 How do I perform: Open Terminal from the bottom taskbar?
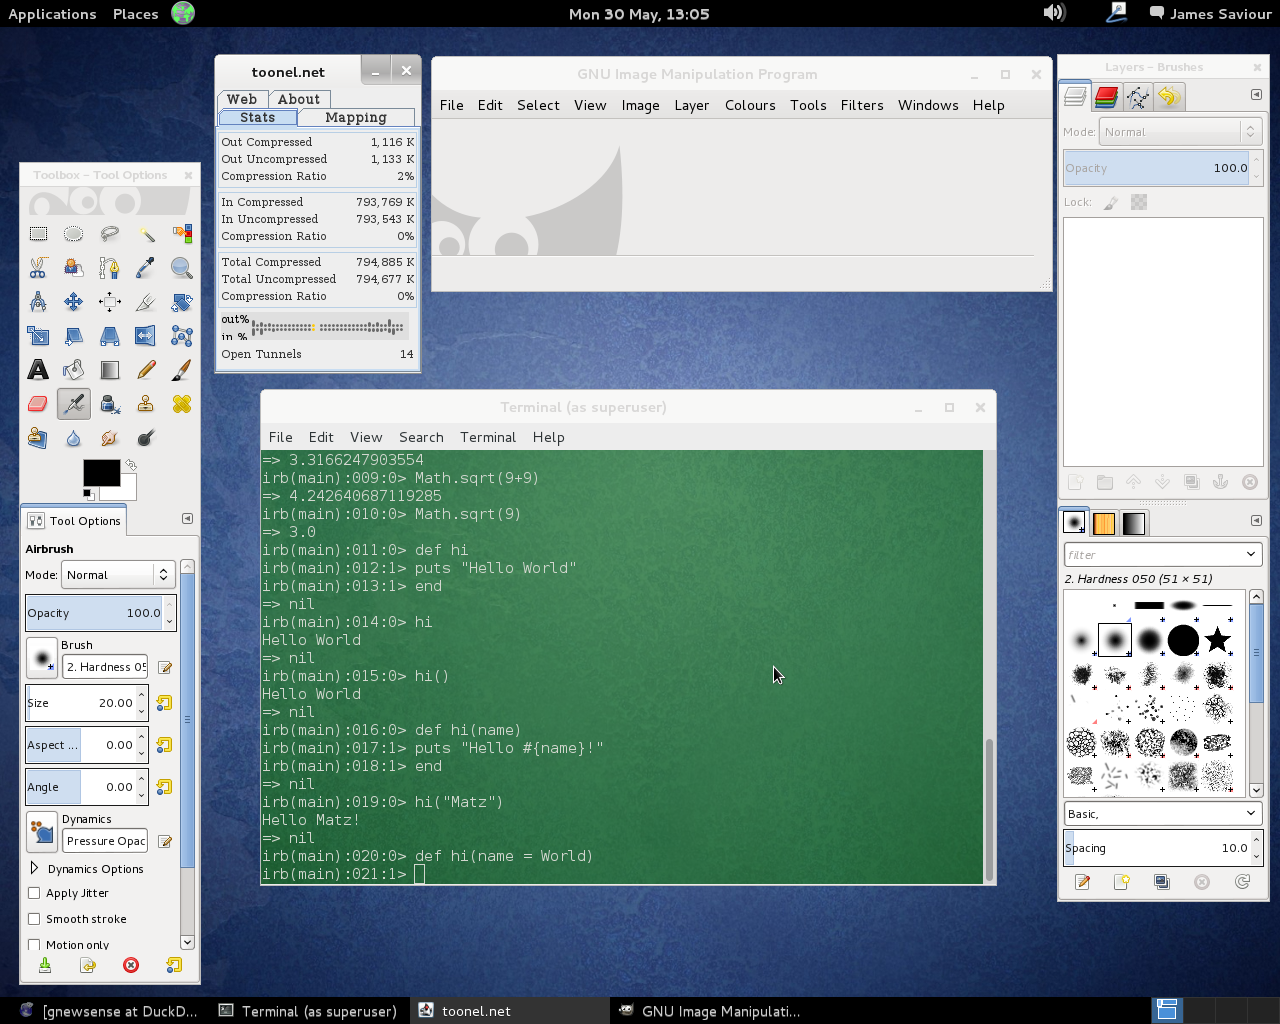click(x=308, y=1011)
